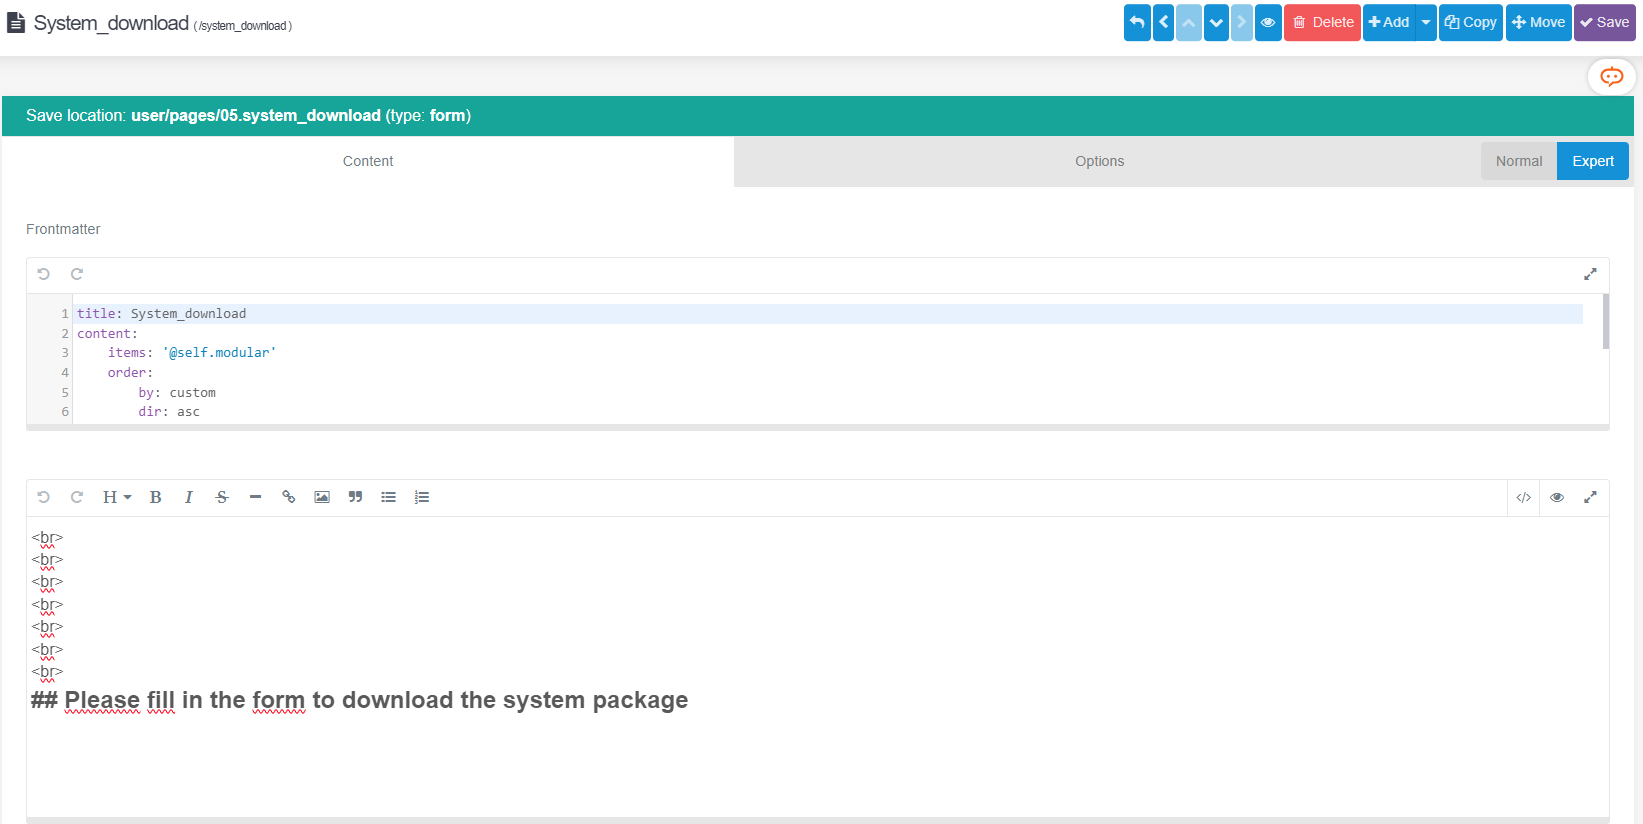This screenshot has width=1643, height=824.
Task: Delete the System_download page
Action: click(1322, 22)
